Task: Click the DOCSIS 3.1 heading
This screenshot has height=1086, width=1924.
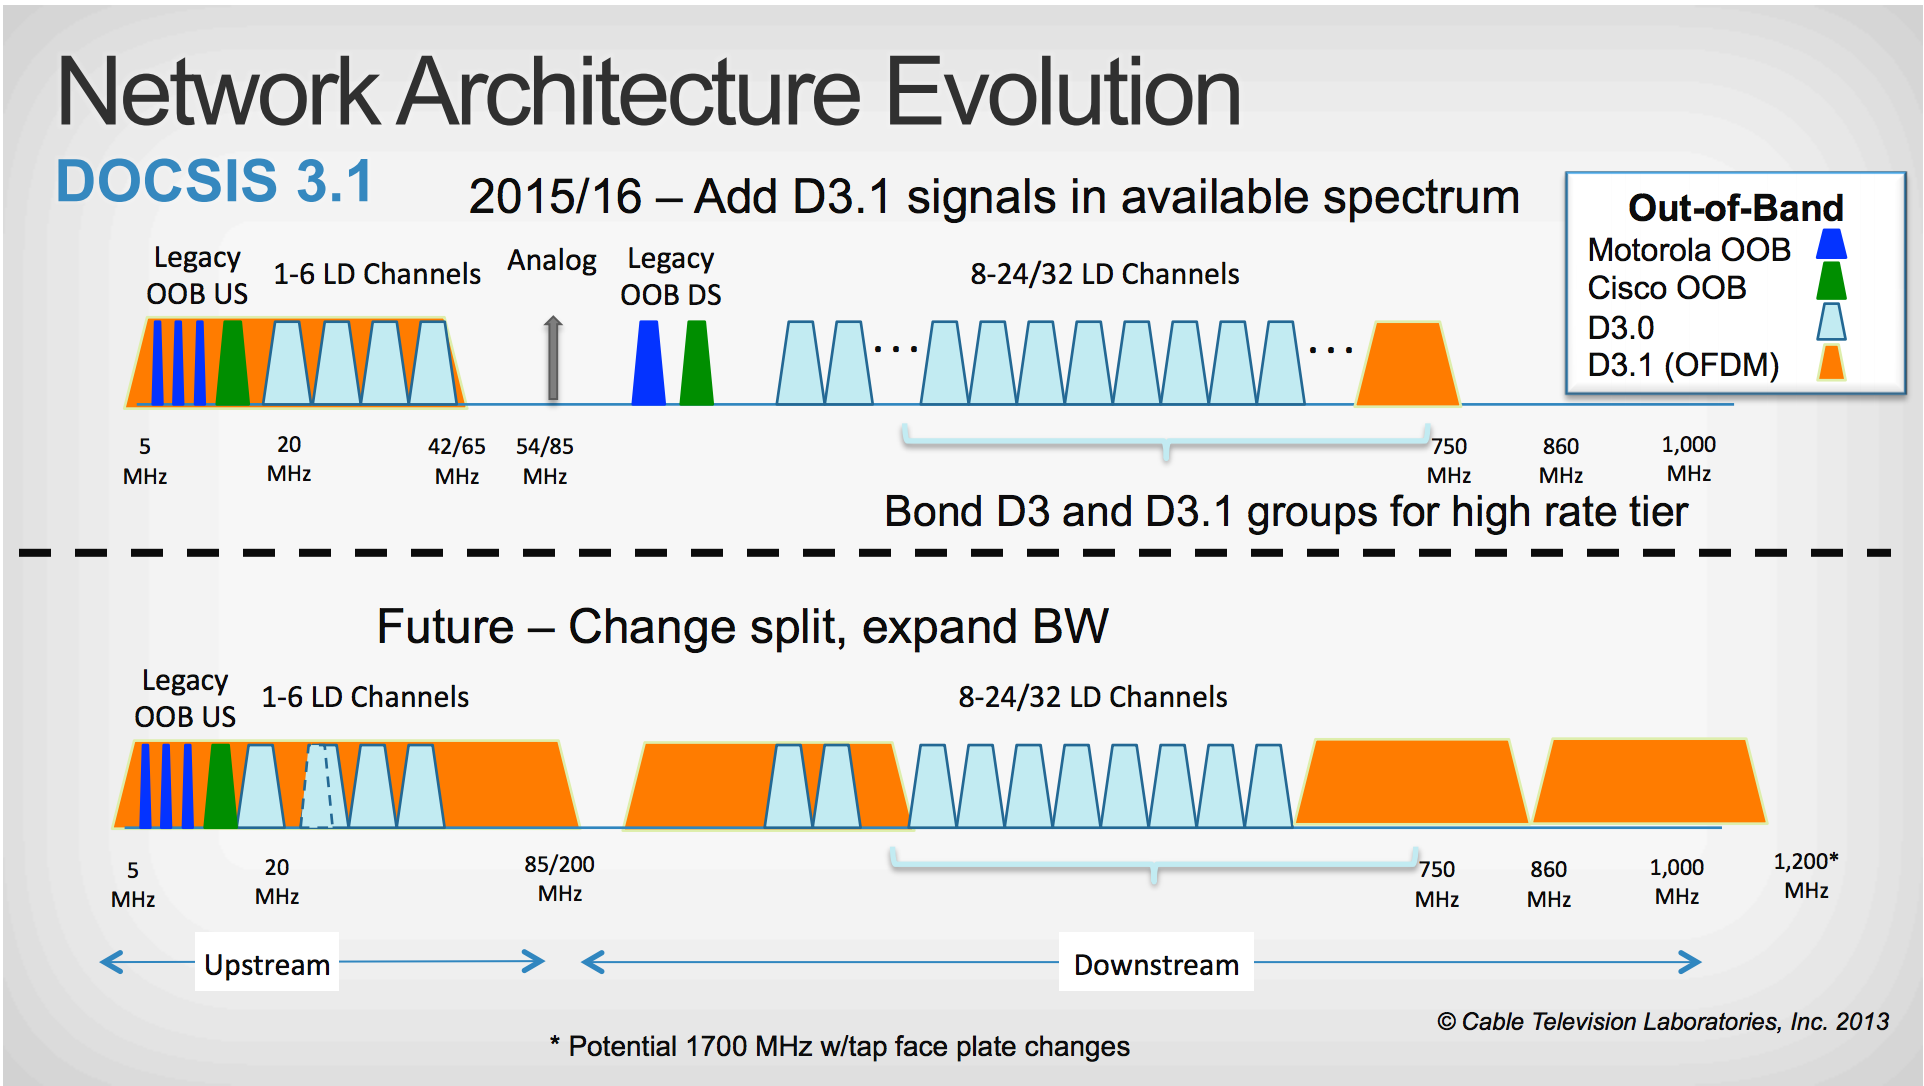Action: tap(214, 181)
